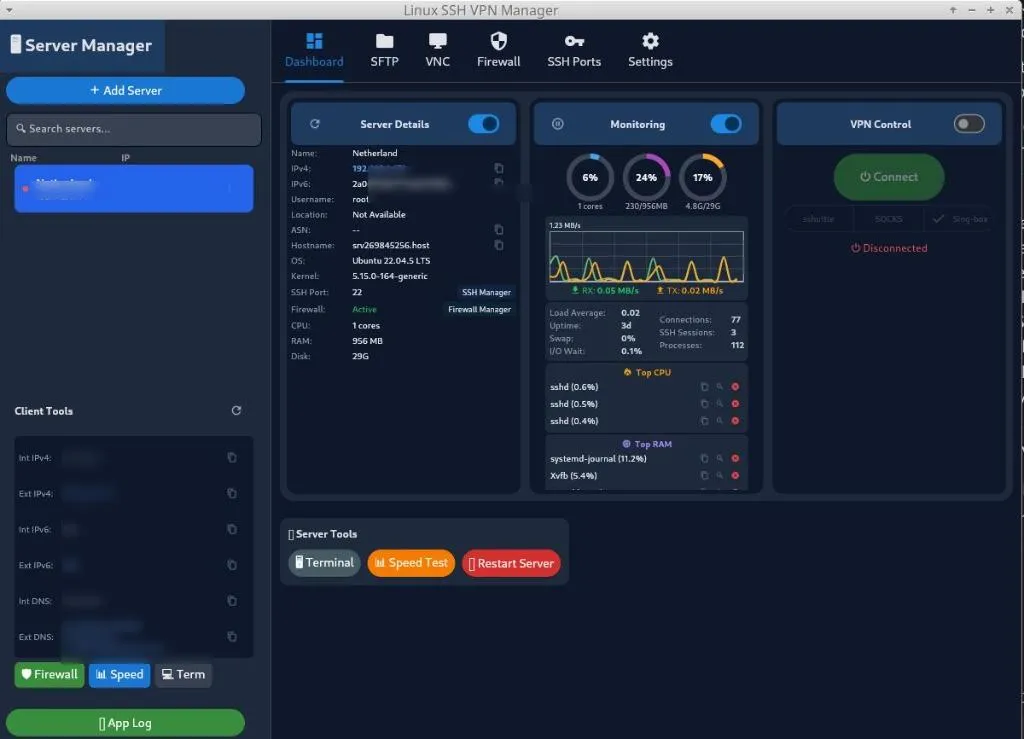Viewport: 1024px width, 739px height.
Task: Click the "Ubuntu 22.04.5 LTS" OS value
Action: tap(391, 260)
